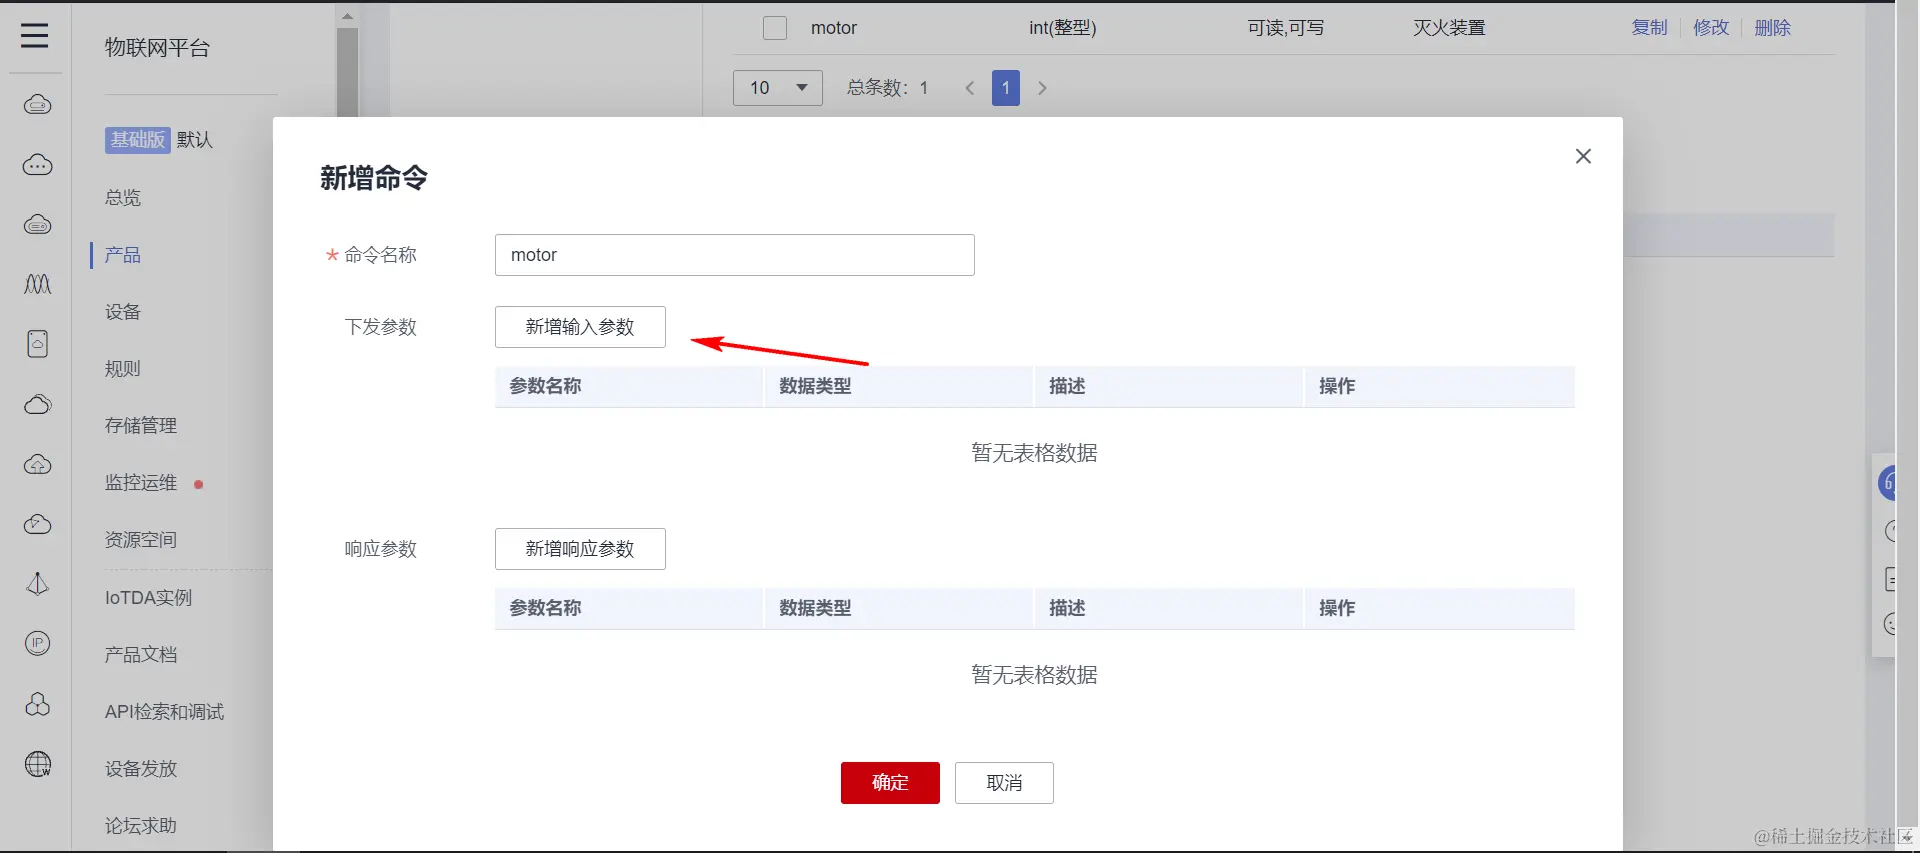This screenshot has width=1920, height=853.
Task: Click the sidebar vertical scrollbar thumb
Action: [347, 70]
